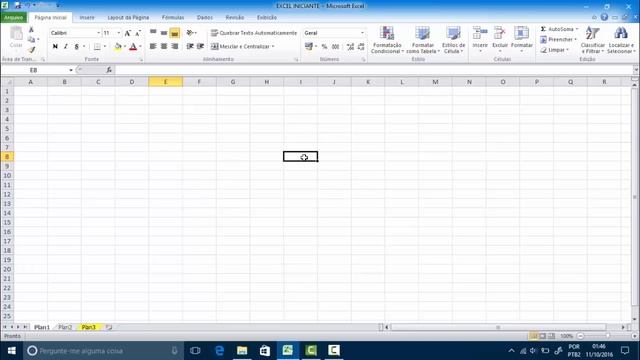640x360 pixels.
Task: Click the accounting currency format icon
Action: click(309, 47)
